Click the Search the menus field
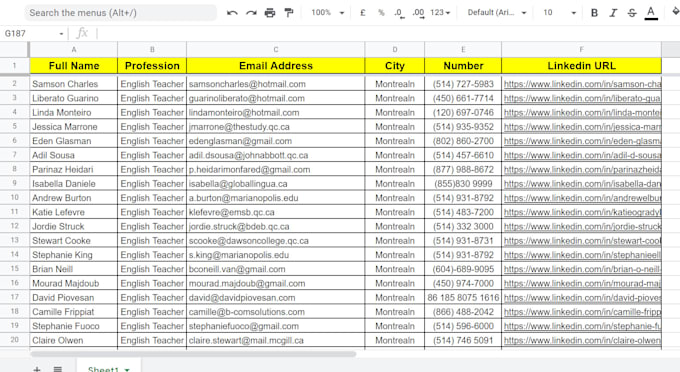Image resolution: width=680 pixels, height=372 pixels. [x=120, y=13]
